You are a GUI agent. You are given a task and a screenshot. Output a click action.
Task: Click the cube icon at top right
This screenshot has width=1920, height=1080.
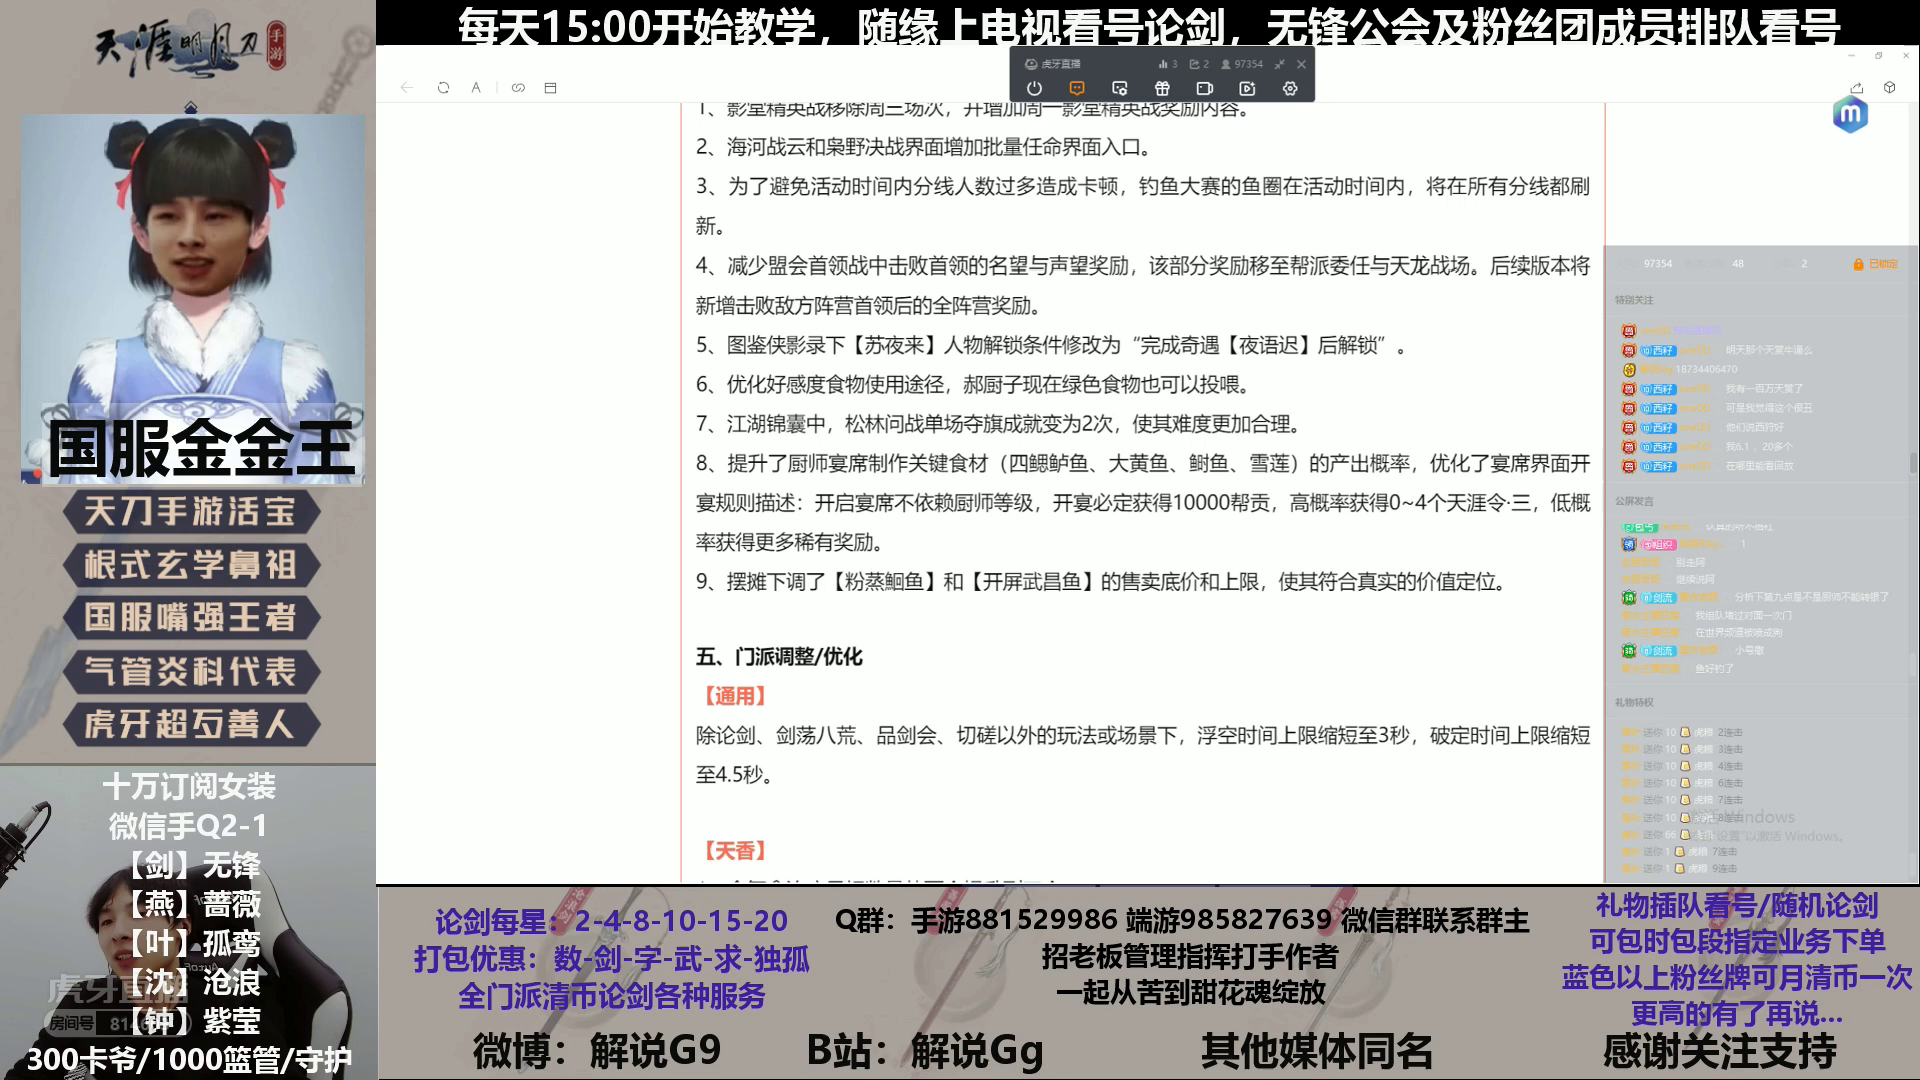click(x=1889, y=88)
